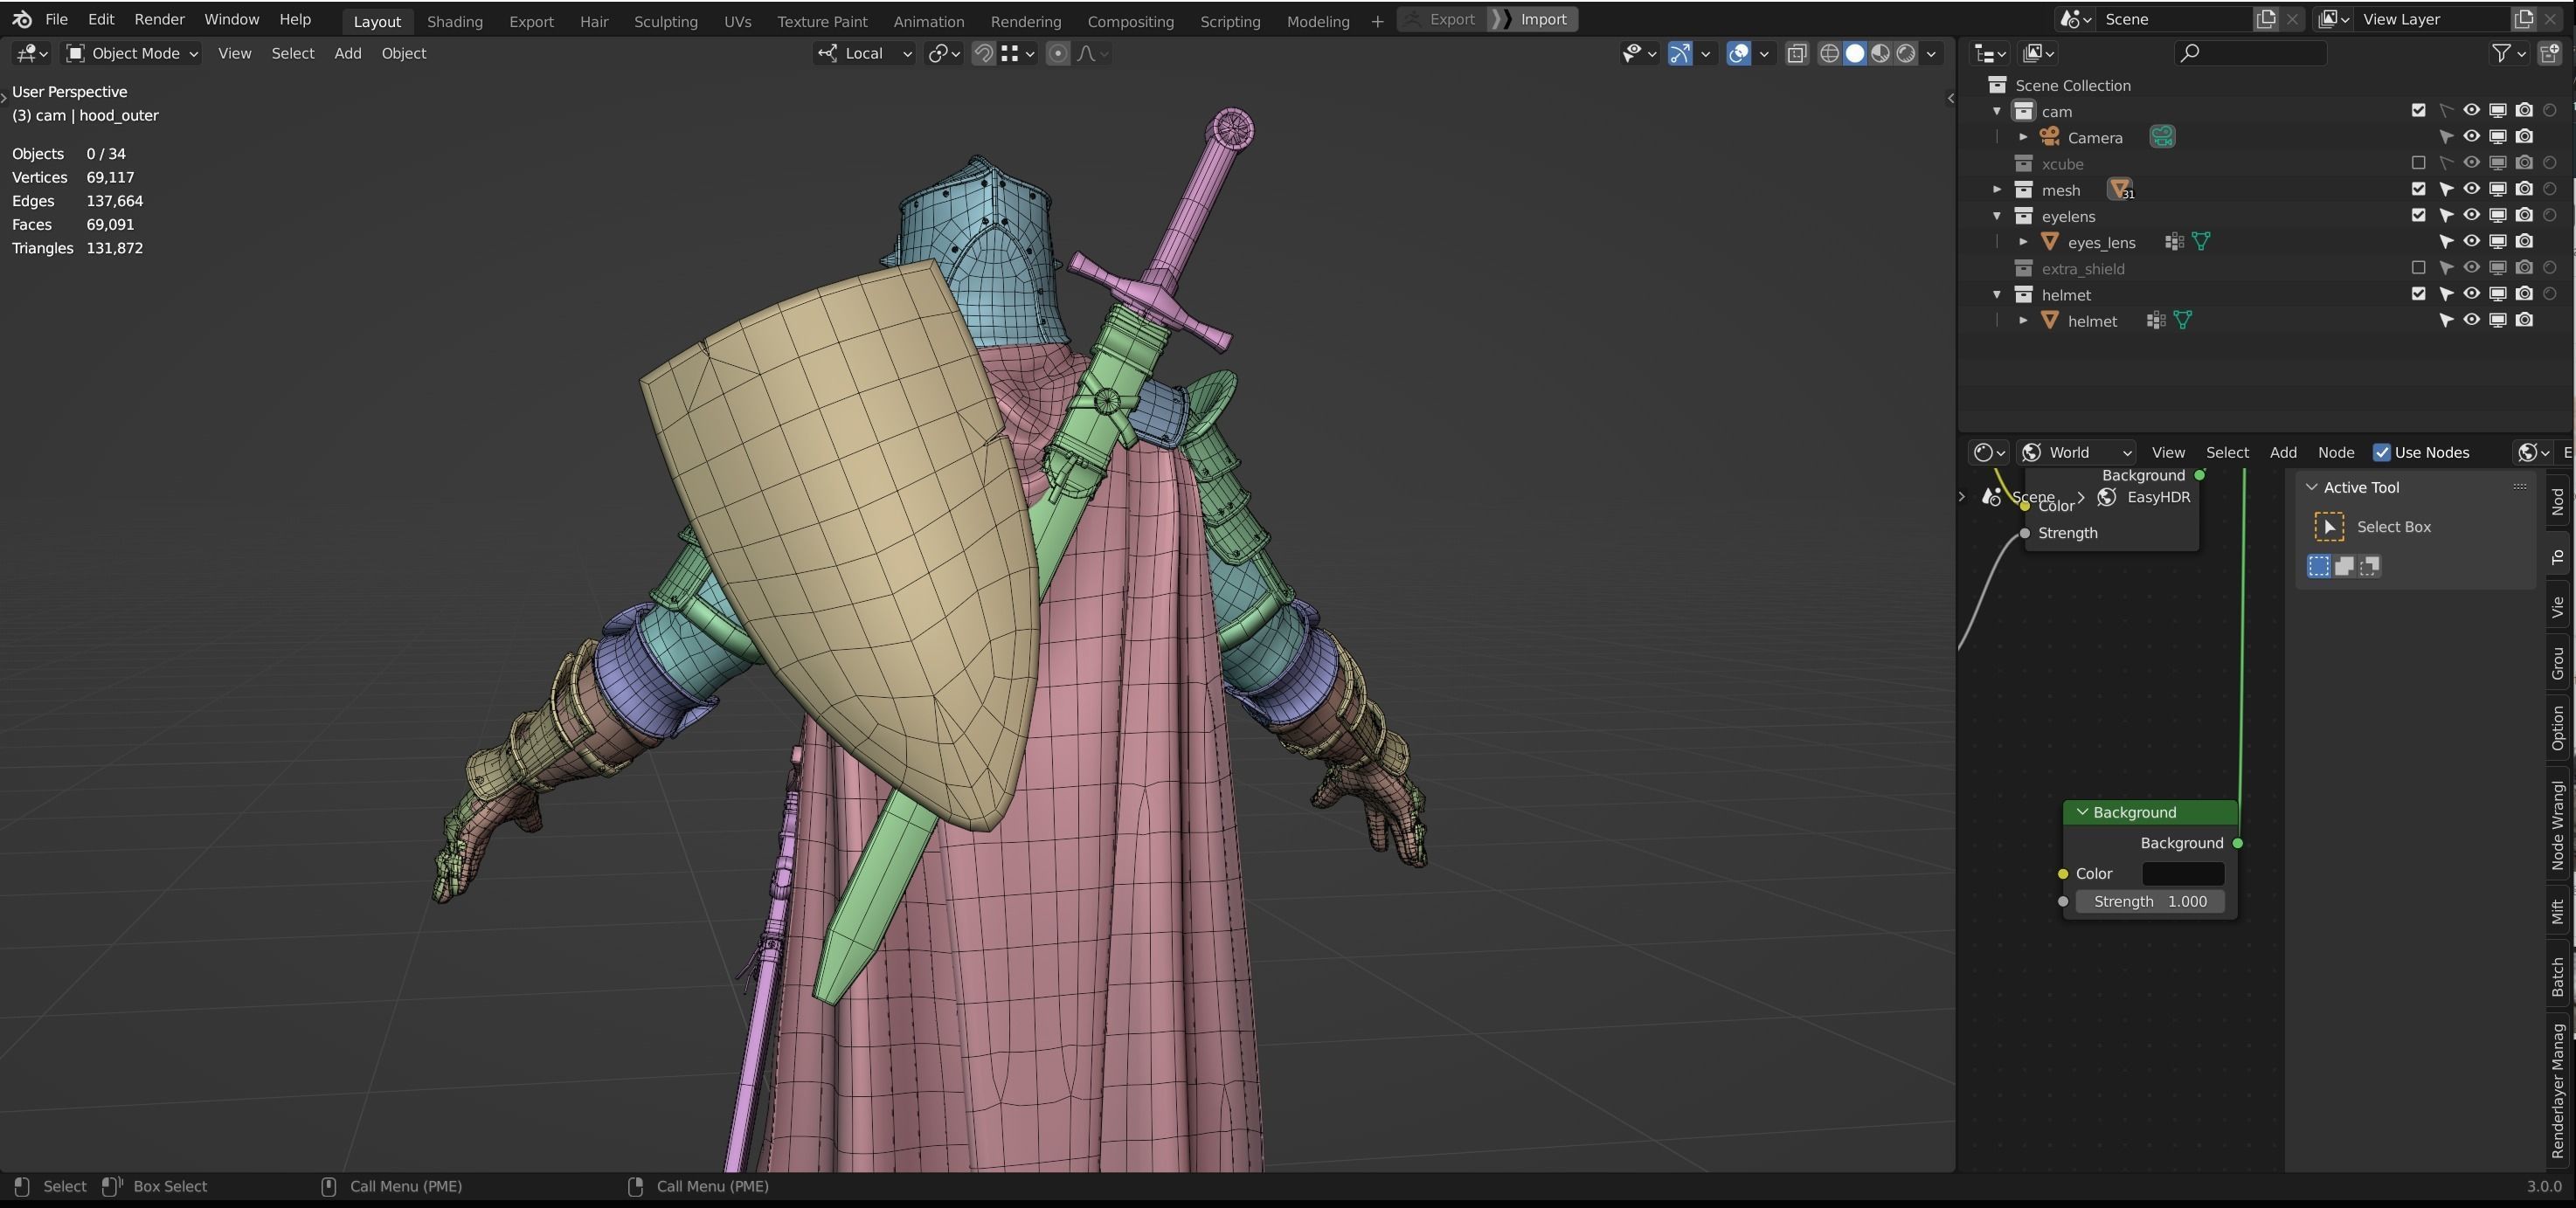Click the outliner search field
Viewport: 2576px width, 1208px height.
[2250, 53]
